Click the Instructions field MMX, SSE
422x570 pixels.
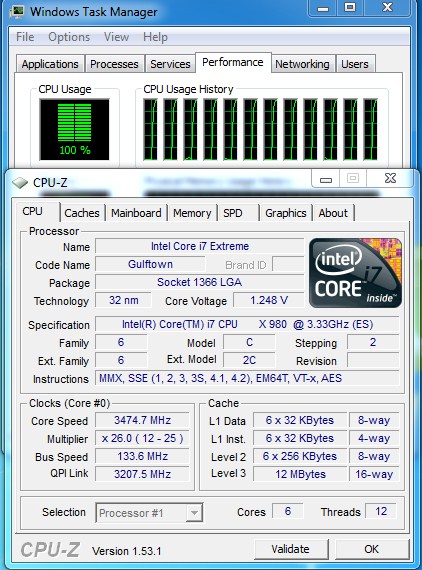click(x=248, y=378)
